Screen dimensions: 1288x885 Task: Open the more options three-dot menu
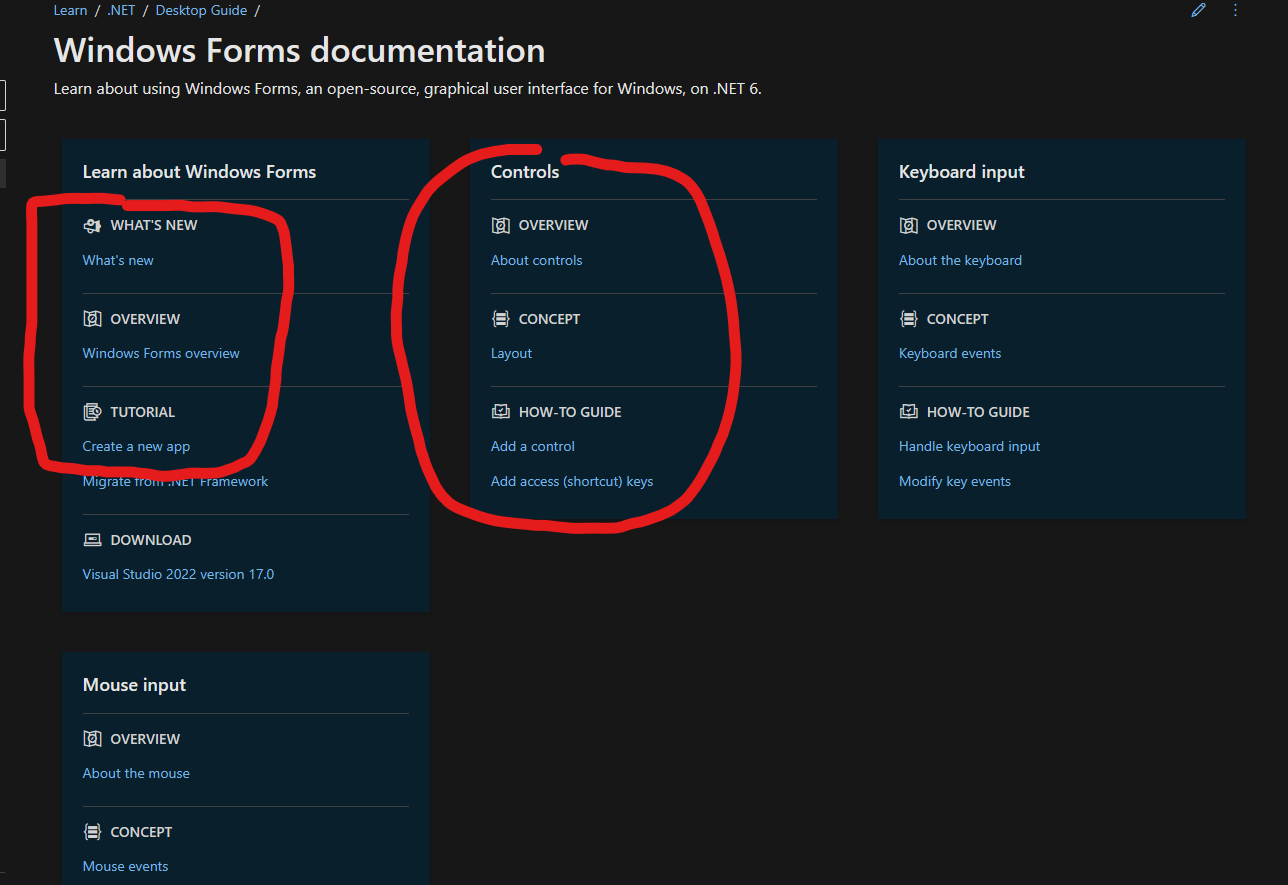tap(1235, 10)
